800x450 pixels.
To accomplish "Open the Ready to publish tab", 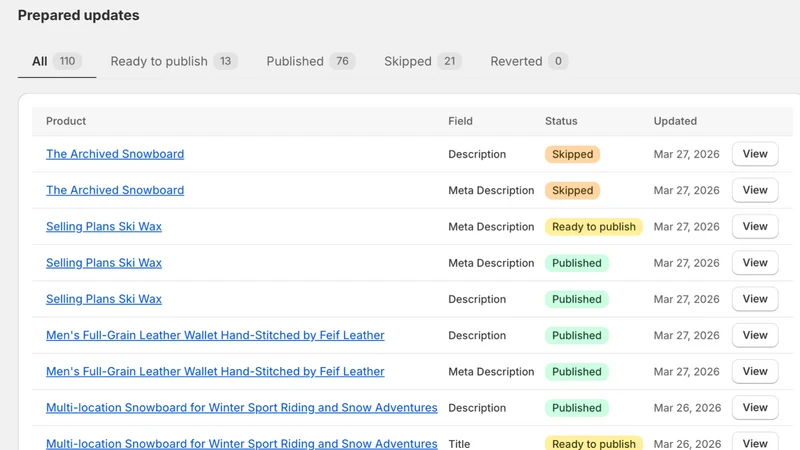I will pos(174,61).
